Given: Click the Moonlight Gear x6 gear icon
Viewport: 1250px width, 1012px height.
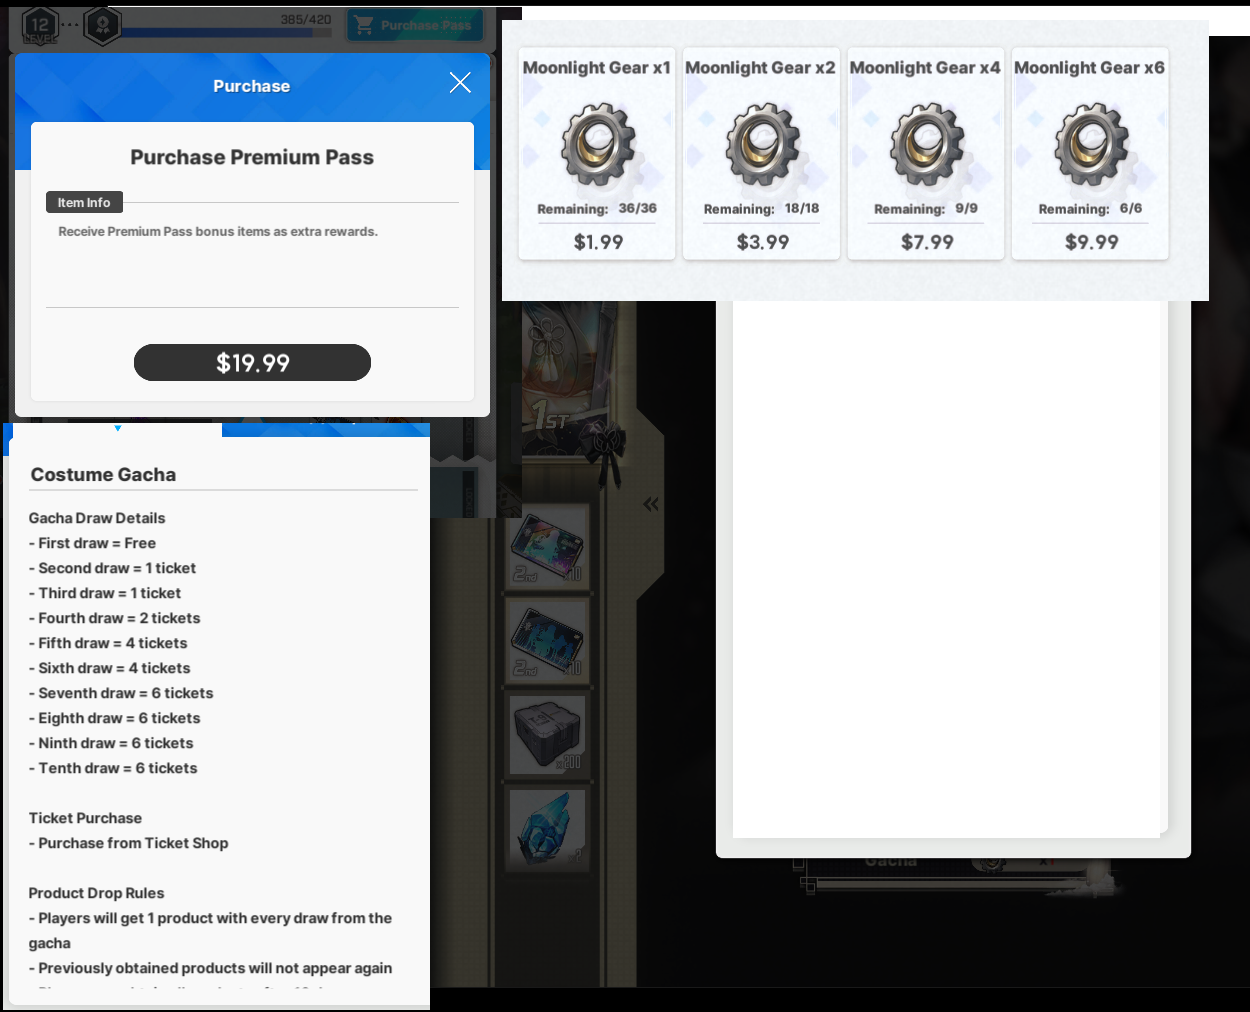Looking at the screenshot, I should (x=1091, y=144).
